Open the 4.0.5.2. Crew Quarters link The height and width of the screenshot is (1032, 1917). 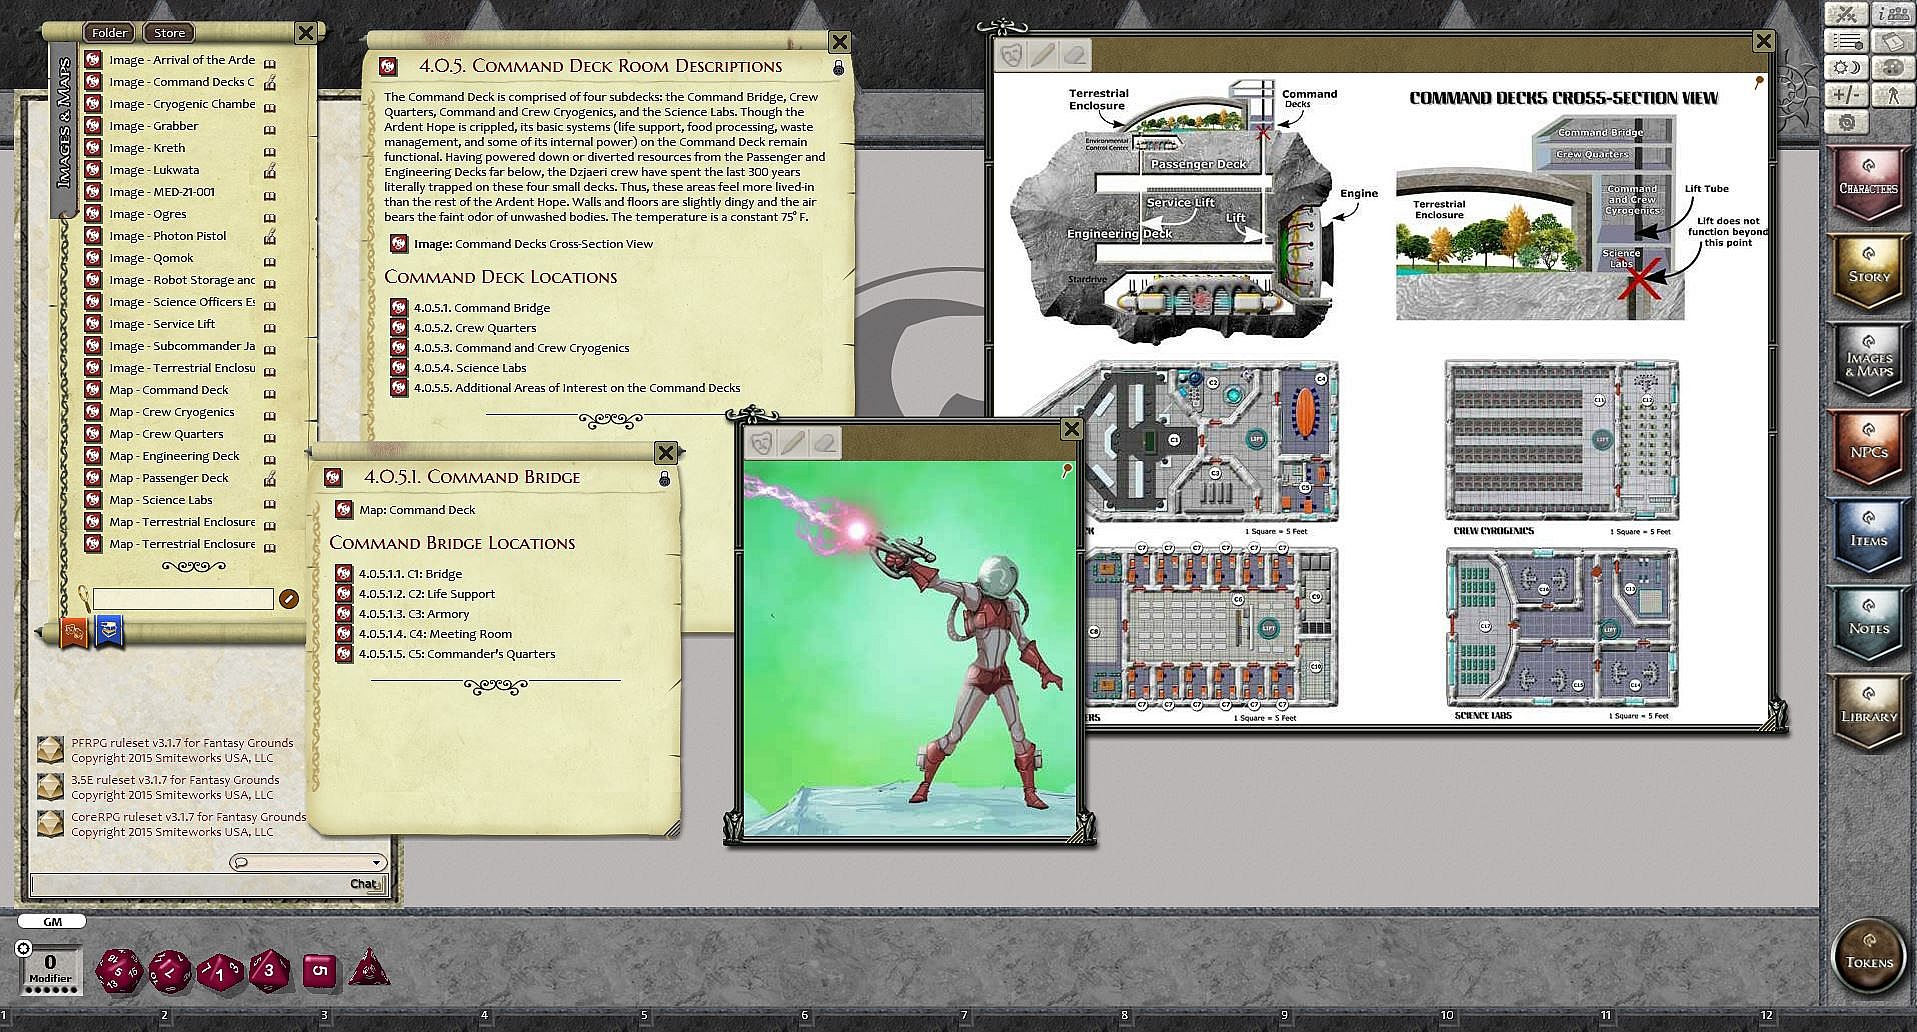tap(475, 328)
